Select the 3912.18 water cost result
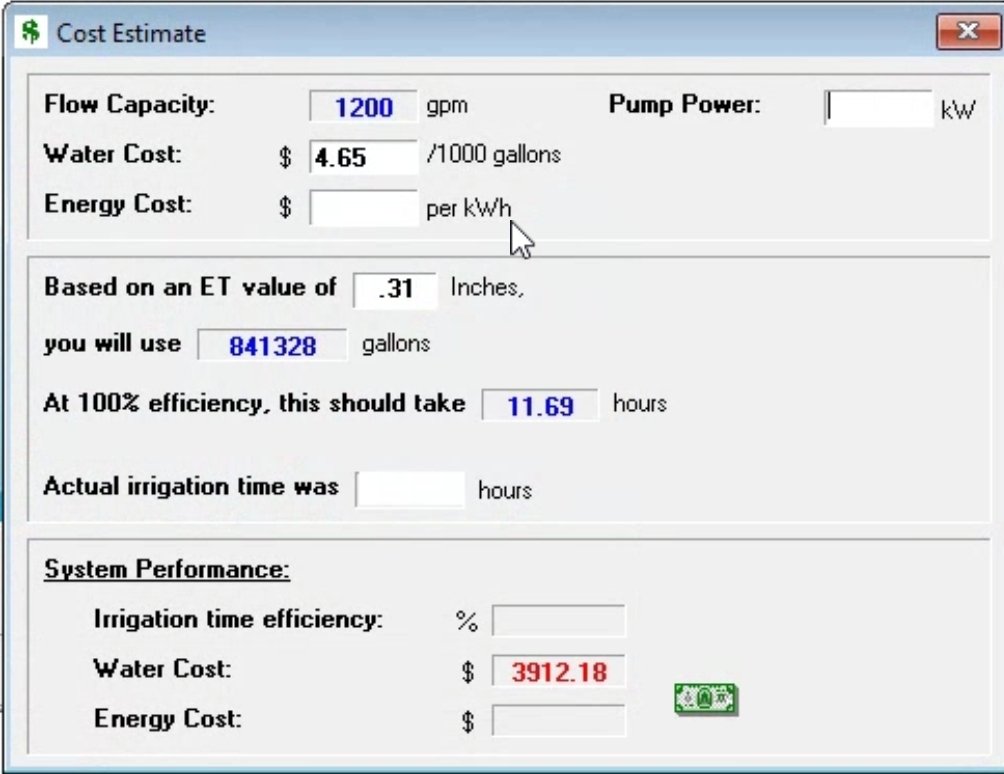 [x=558, y=671]
